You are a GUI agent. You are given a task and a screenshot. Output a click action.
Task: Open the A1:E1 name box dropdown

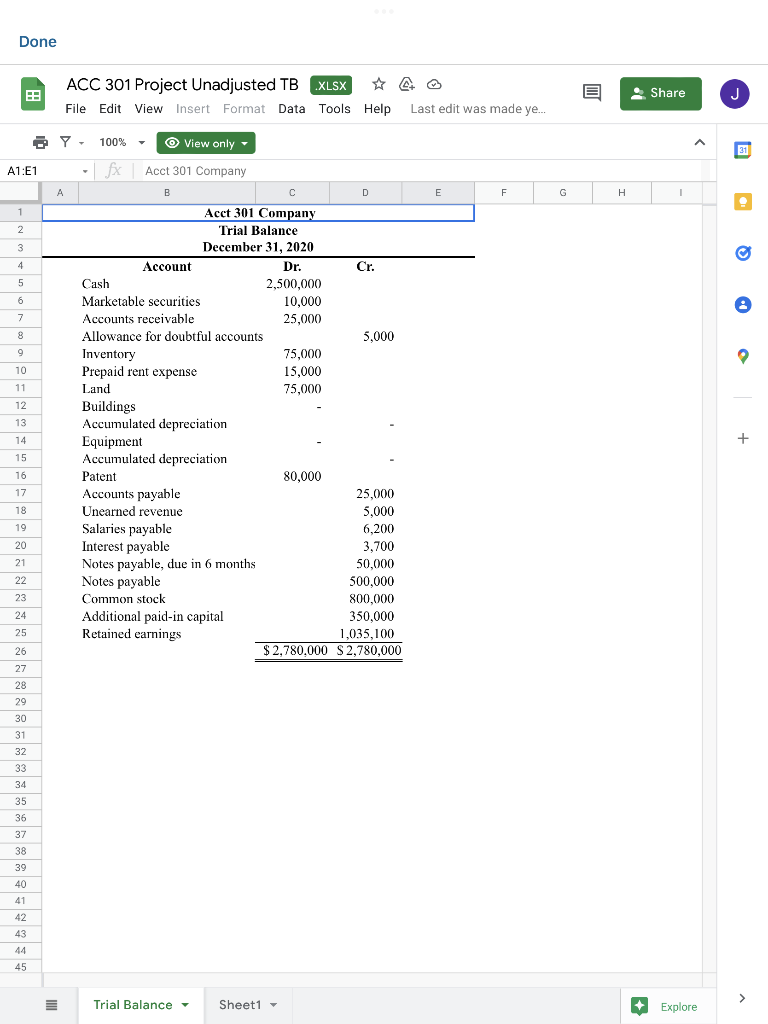coord(85,171)
